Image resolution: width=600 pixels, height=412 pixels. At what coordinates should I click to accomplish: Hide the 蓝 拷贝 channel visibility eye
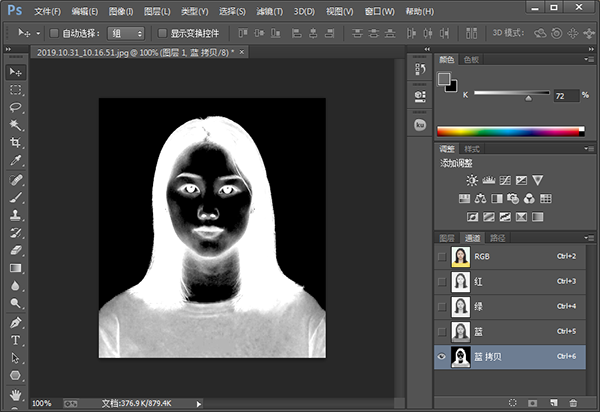click(x=442, y=356)
